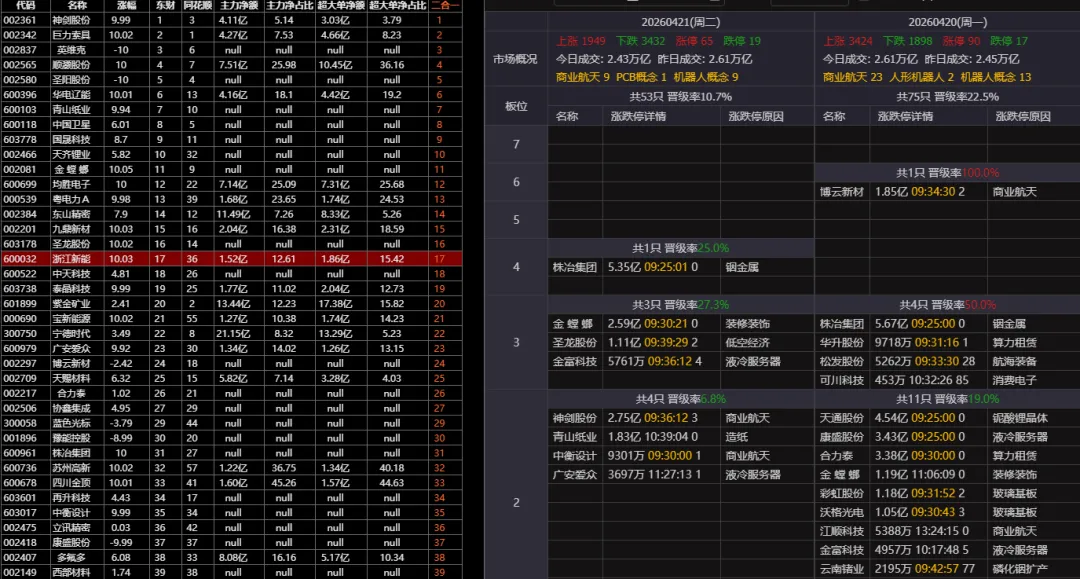Open 立讯精密 in the stock list

[x=72, y=527]
